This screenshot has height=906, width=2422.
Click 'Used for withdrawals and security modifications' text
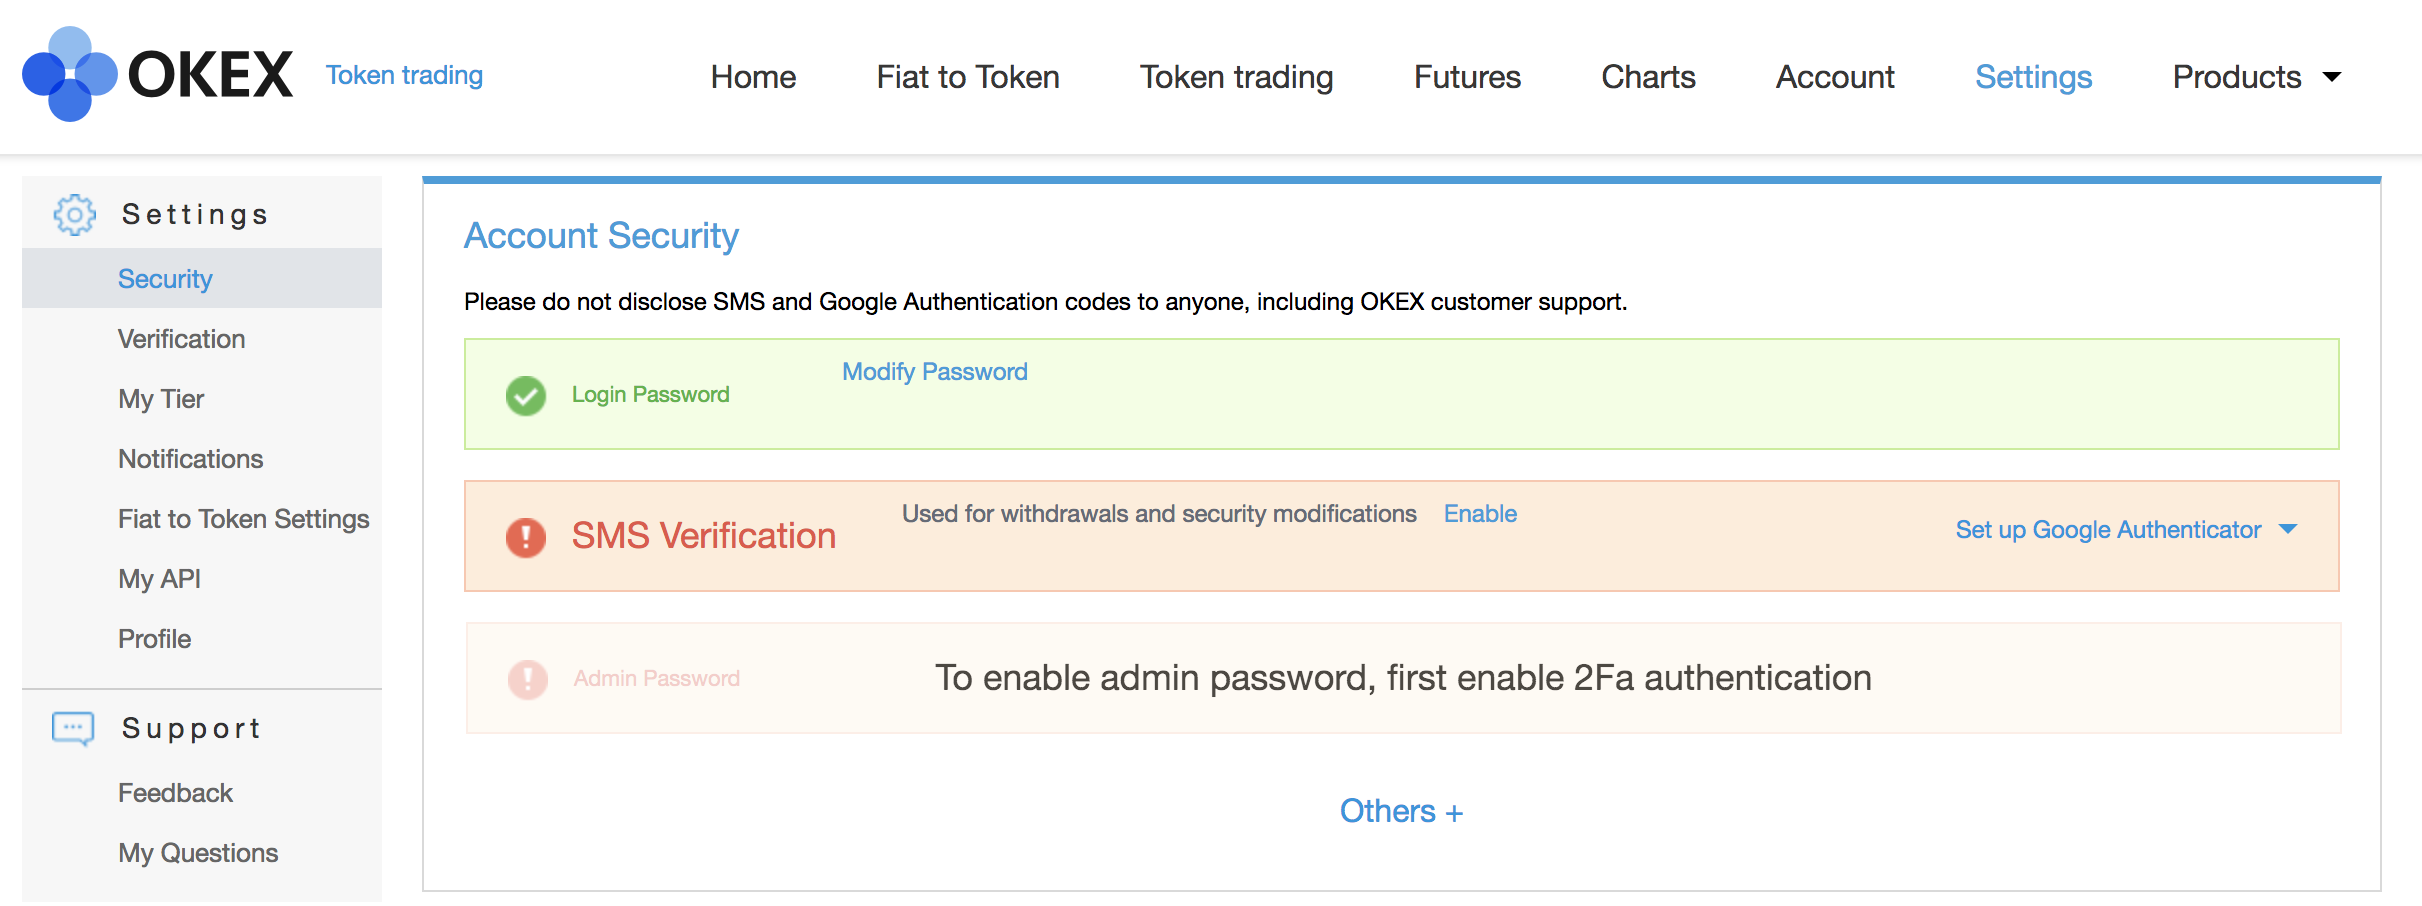[x=1159, y=514]
